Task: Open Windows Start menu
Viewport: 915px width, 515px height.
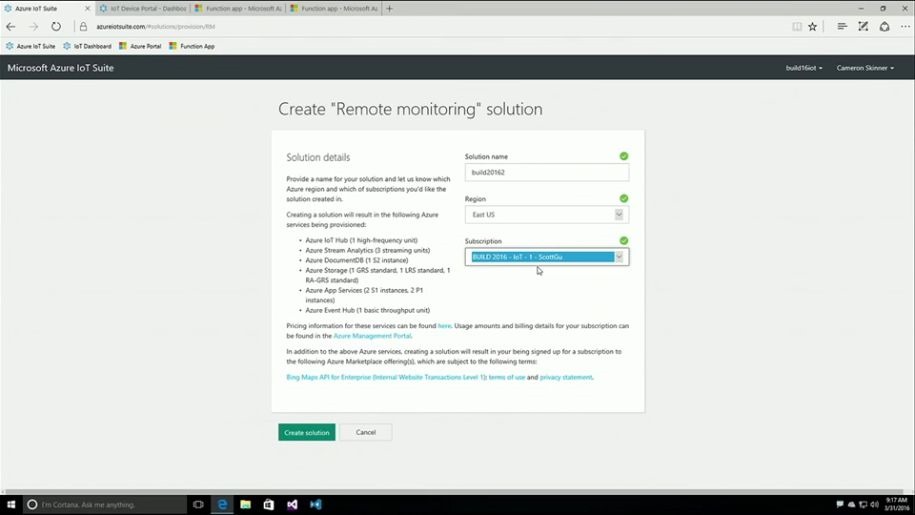Action: point(11,505)
